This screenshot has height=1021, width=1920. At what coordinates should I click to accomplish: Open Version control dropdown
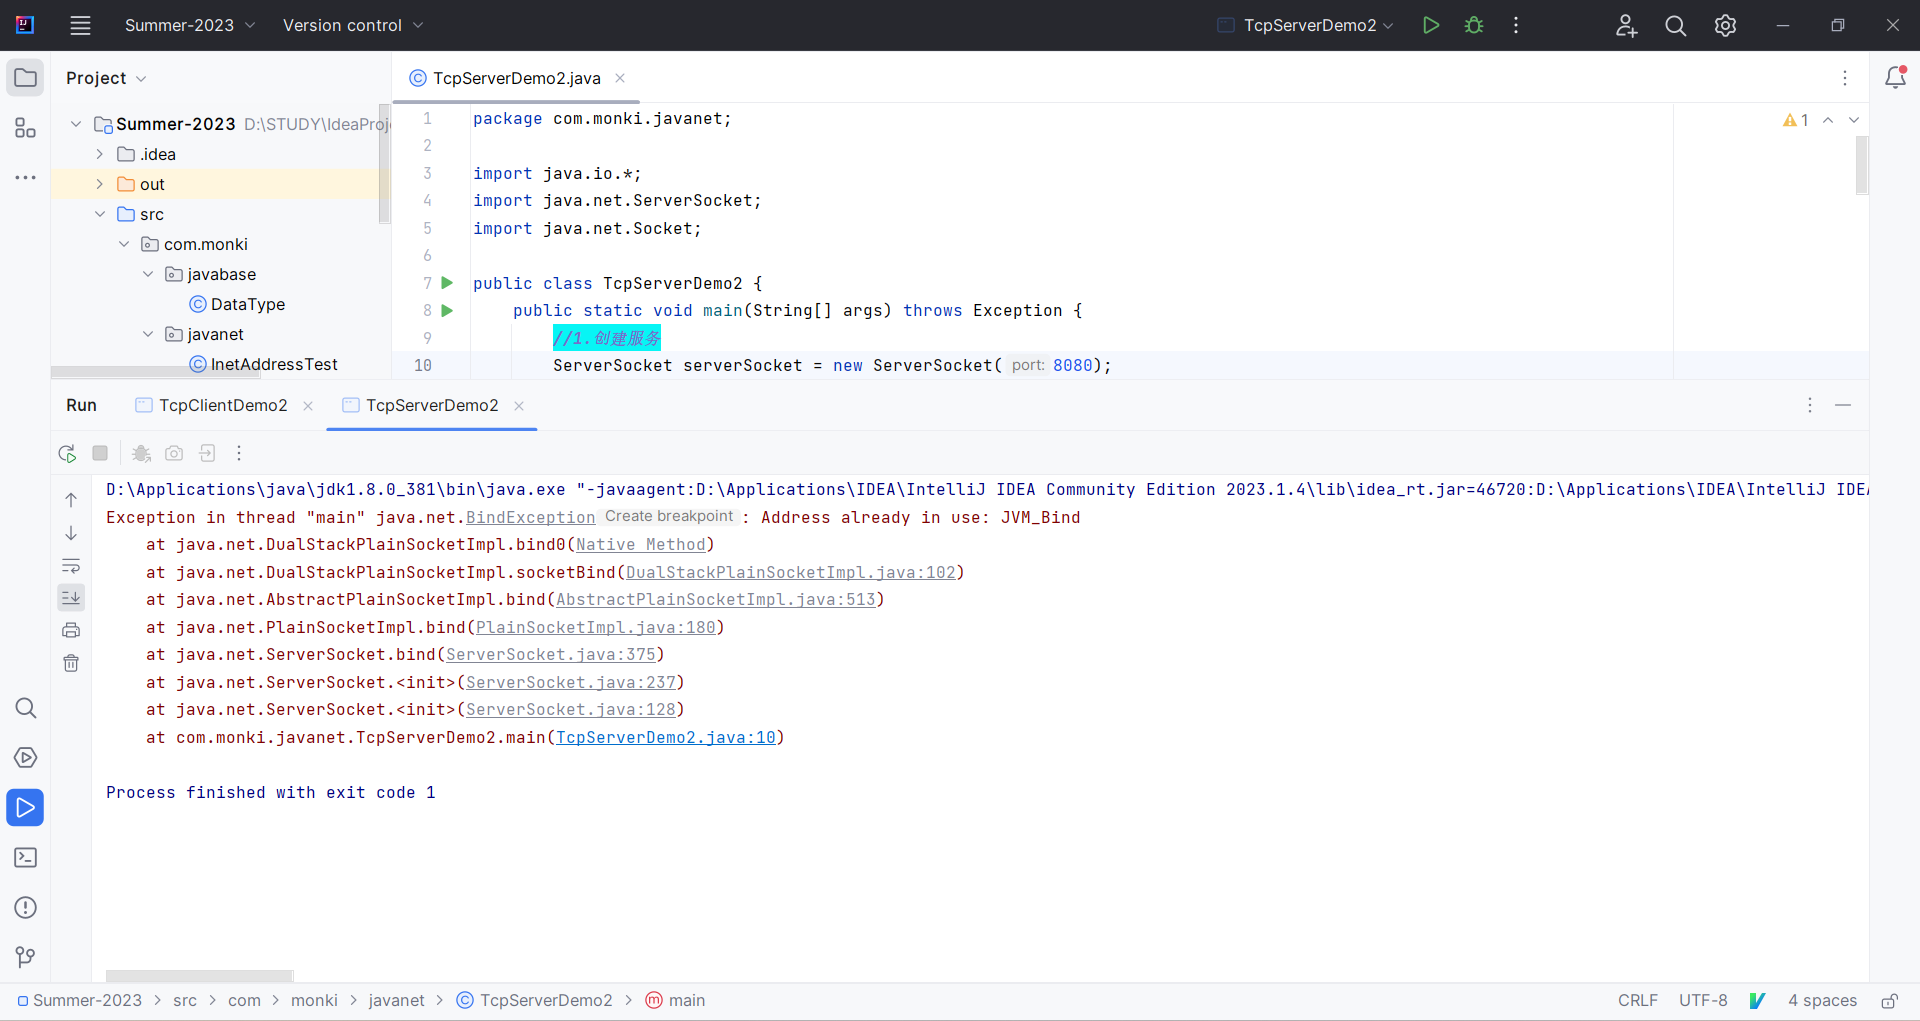(353, 25)
